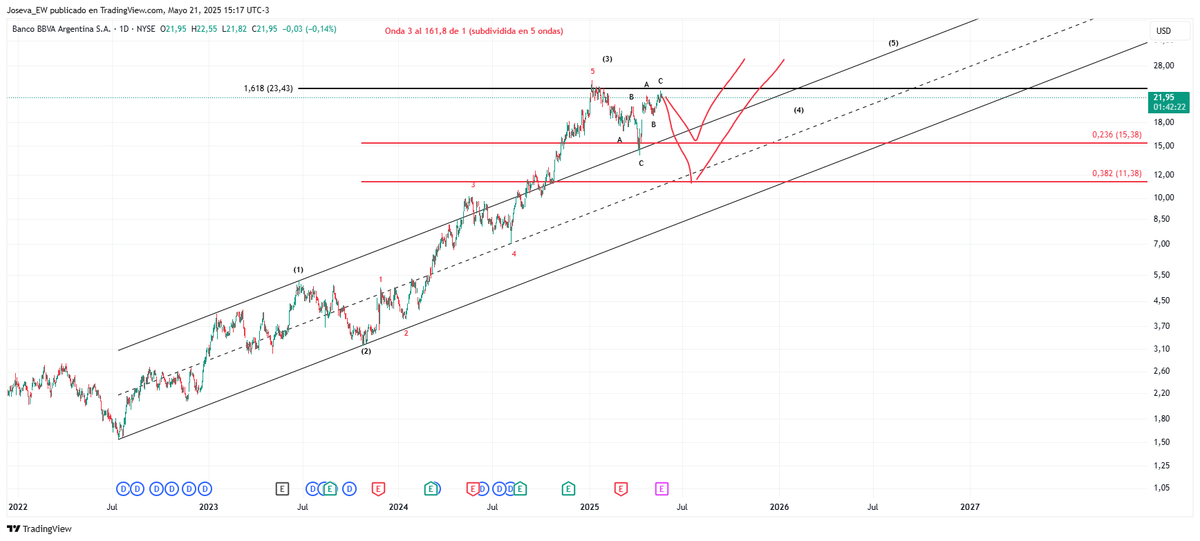Click the red E marker before 2024
Screen dimensions: 1200x541
point(378,489)
